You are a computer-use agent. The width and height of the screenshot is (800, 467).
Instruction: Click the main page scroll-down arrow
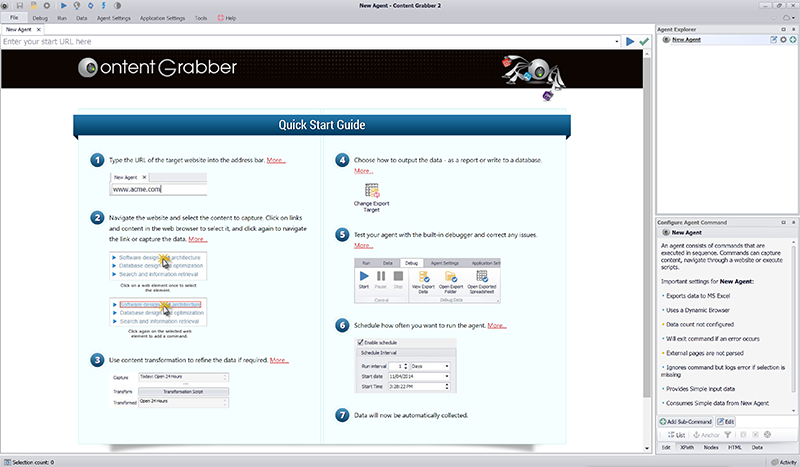647,448
